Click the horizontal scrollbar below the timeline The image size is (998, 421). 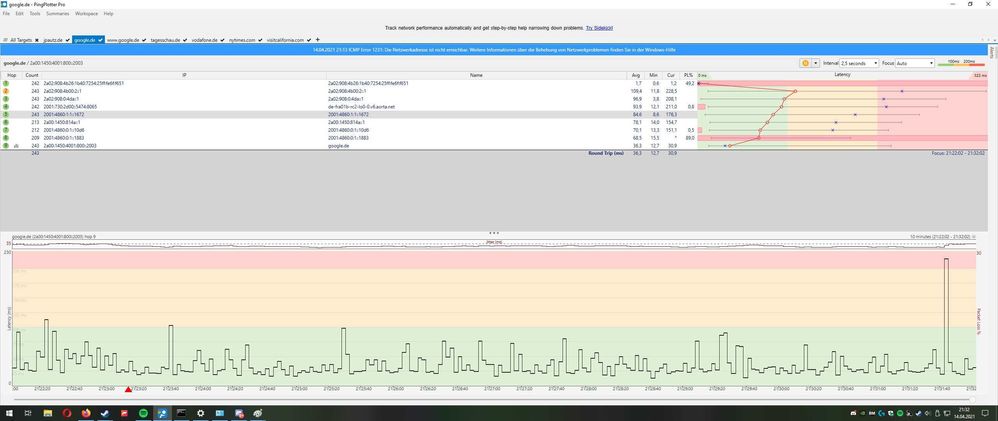(x=493, y=399)
